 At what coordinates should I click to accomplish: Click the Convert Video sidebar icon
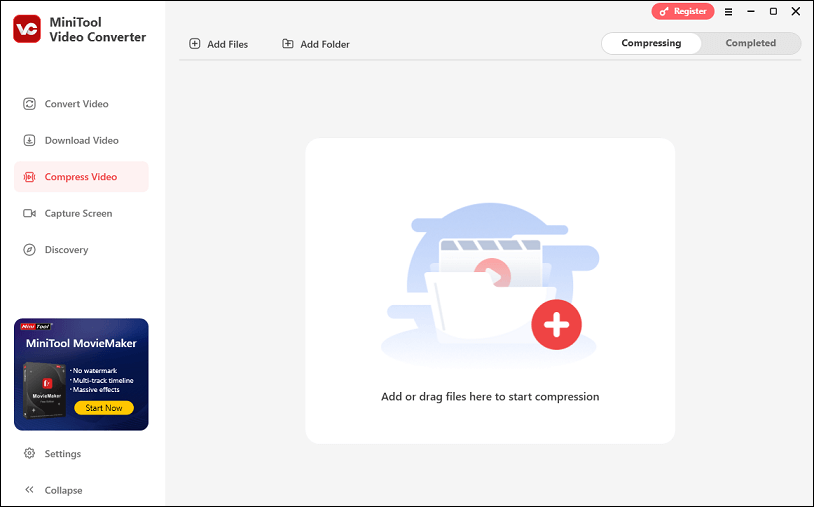[29, 104]
